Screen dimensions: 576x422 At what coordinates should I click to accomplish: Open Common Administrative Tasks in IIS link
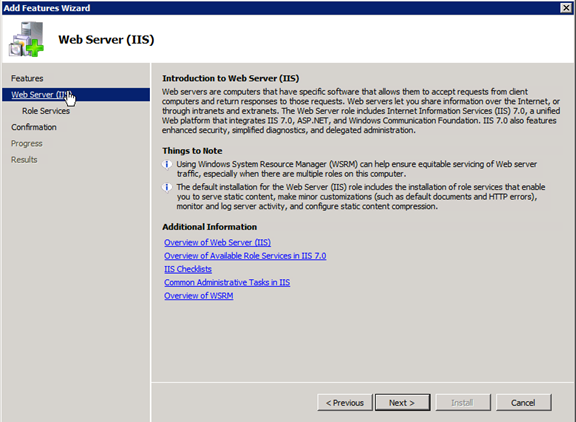tap(227, 282)
